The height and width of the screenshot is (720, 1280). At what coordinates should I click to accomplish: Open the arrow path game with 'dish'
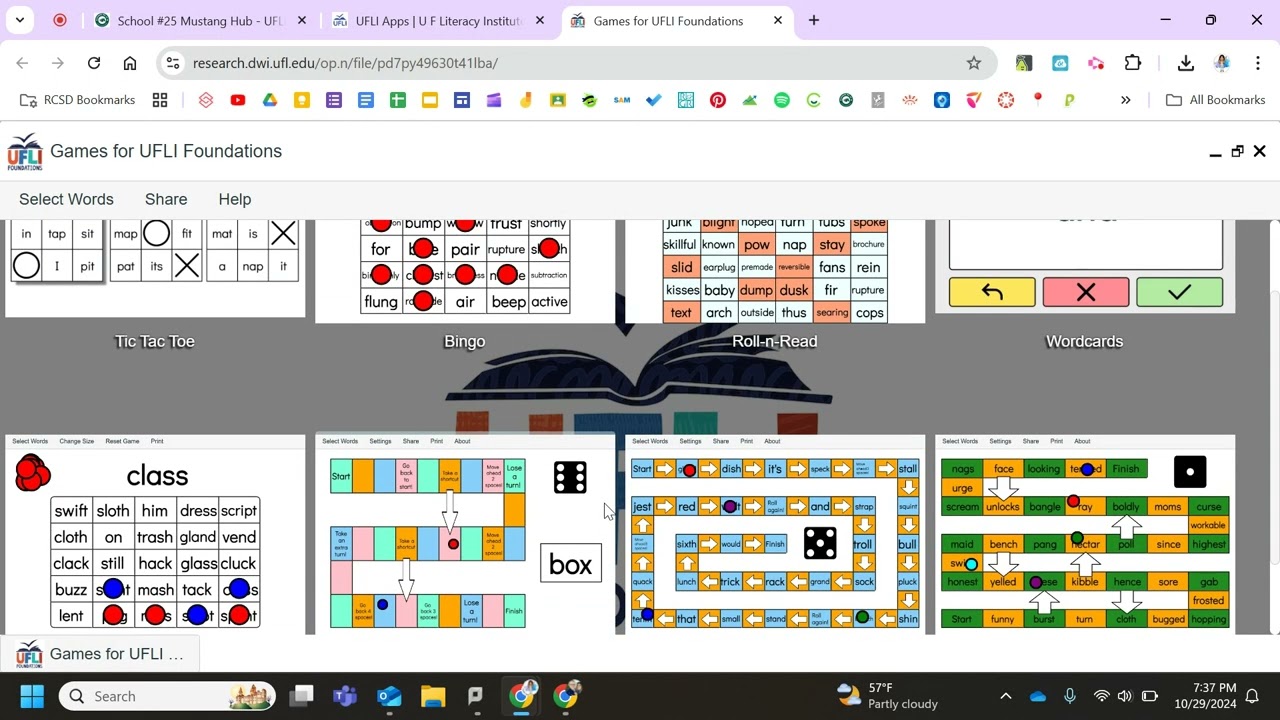(775, 534)
